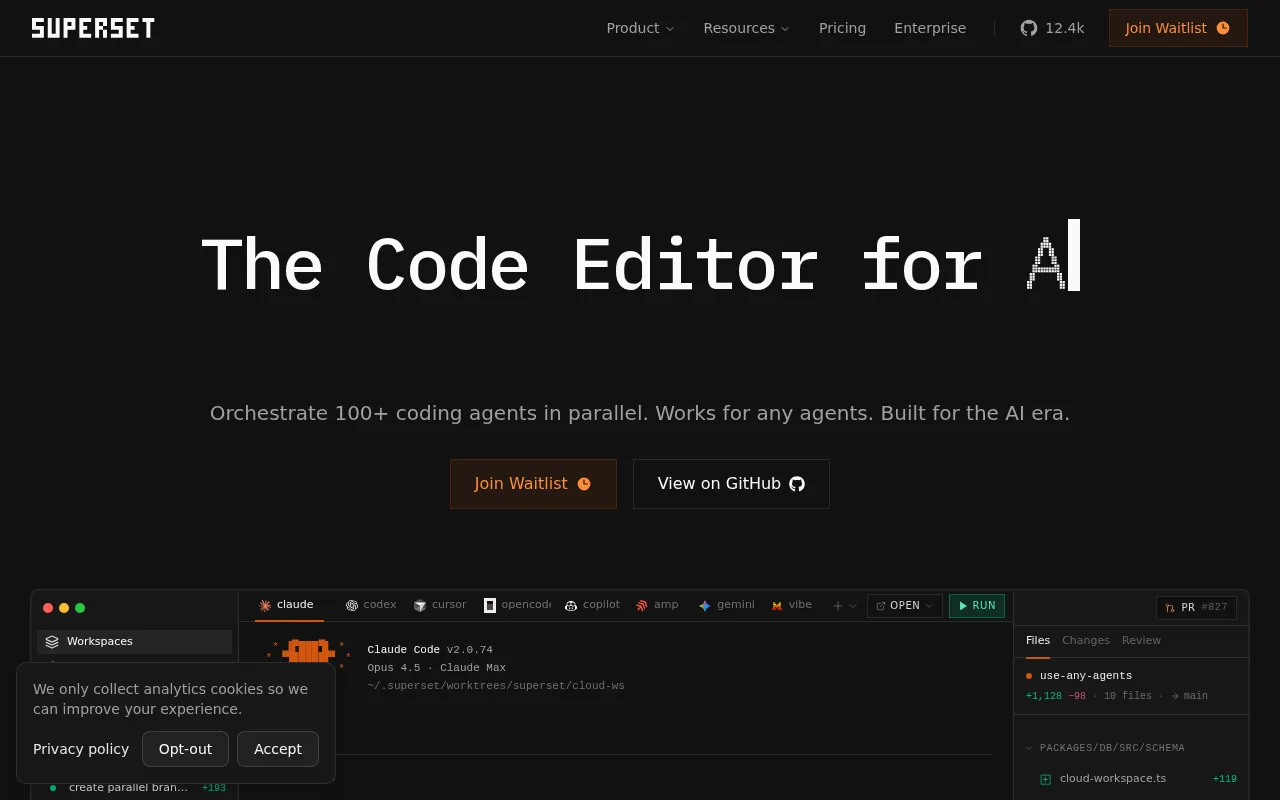Open the Pricing page

click(x=842, y=28)
